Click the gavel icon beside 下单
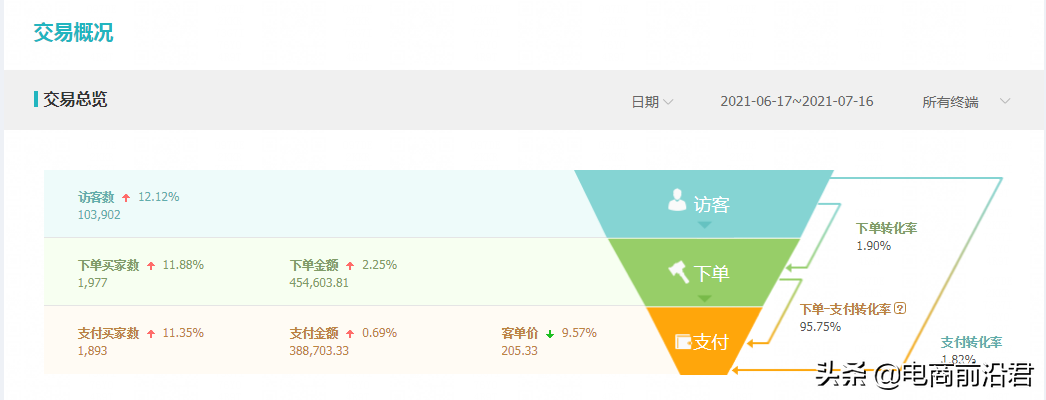The width and height of the screenshot is (1046, 400). point(678,269)
